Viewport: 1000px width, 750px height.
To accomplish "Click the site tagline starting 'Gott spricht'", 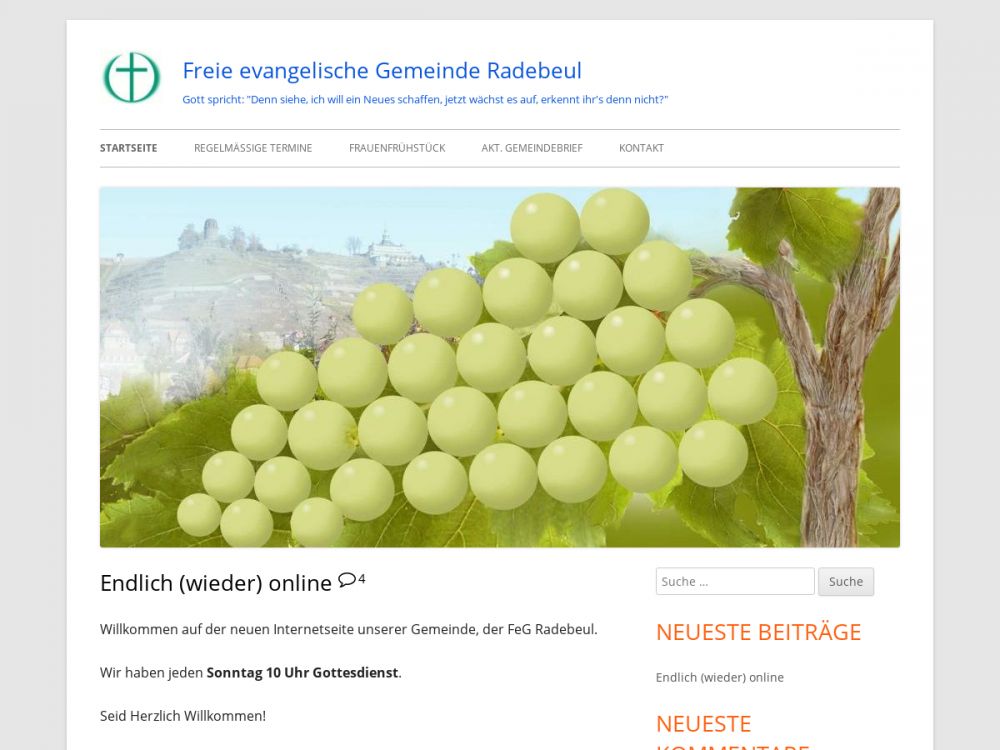I will 425,99.
